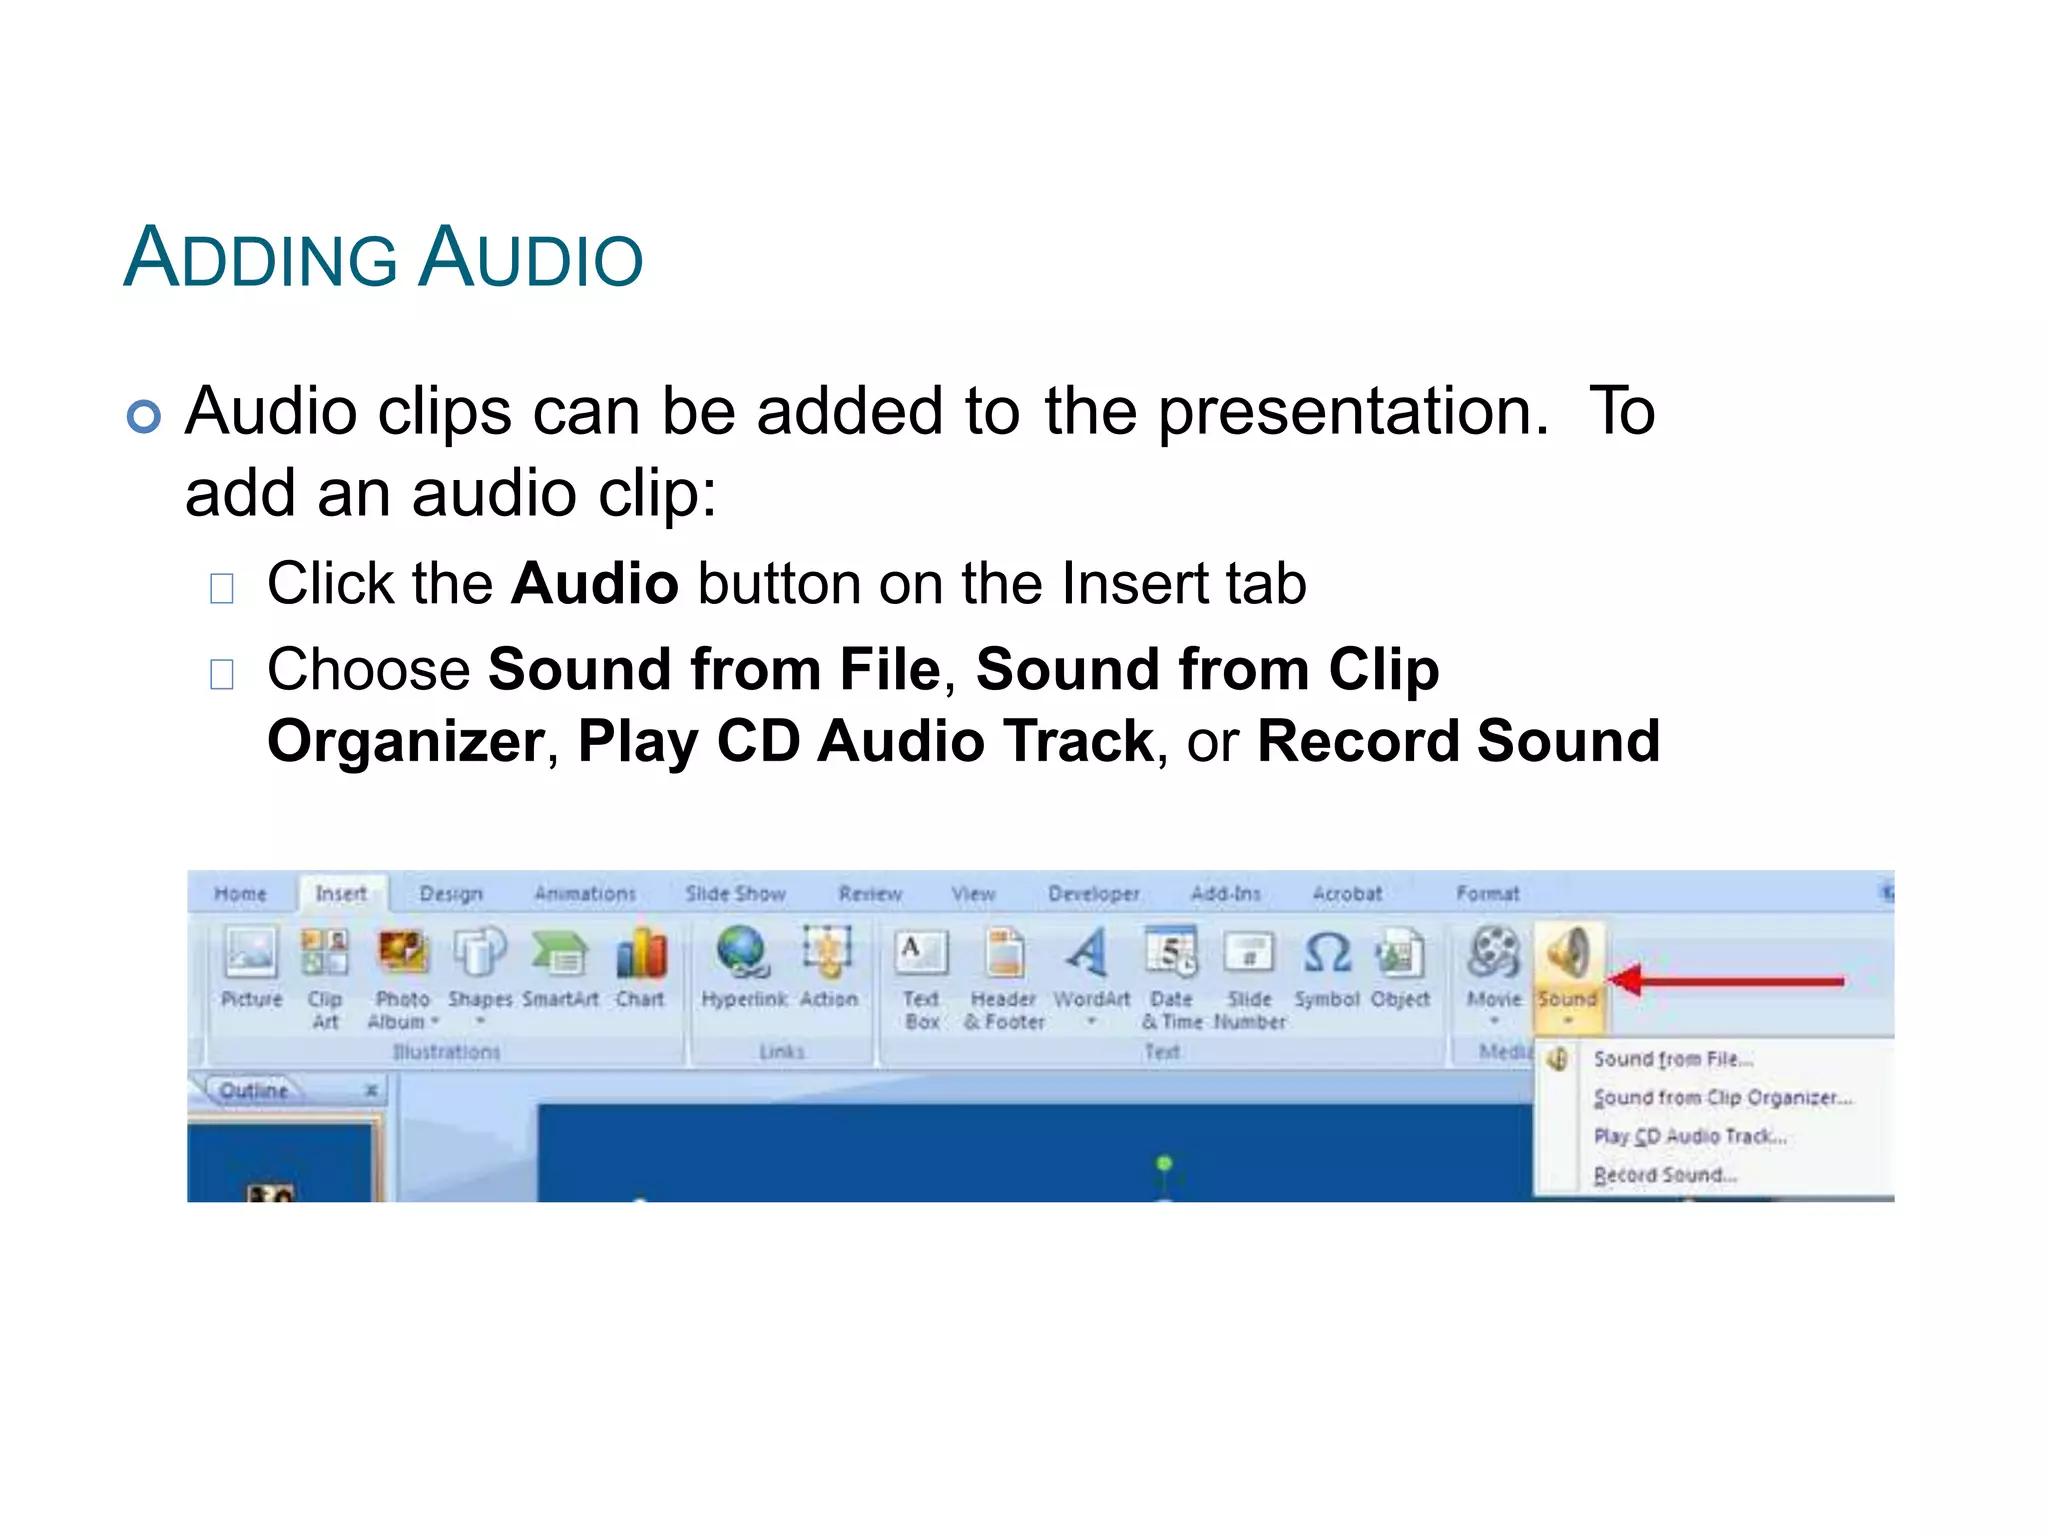Image resolution: width=2048 pixels, height=1536 pixels.
Task: Expand the Movie dropdown arrow
Action: [1494, 1021]
